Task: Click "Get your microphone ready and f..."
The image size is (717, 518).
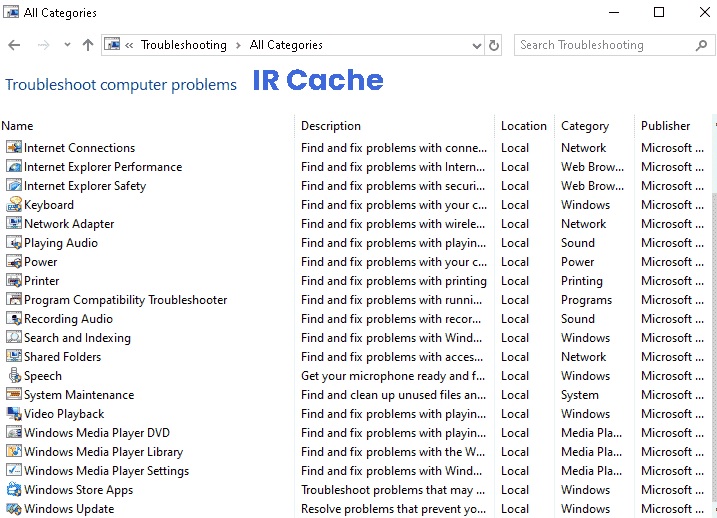Action: point(393,376)
